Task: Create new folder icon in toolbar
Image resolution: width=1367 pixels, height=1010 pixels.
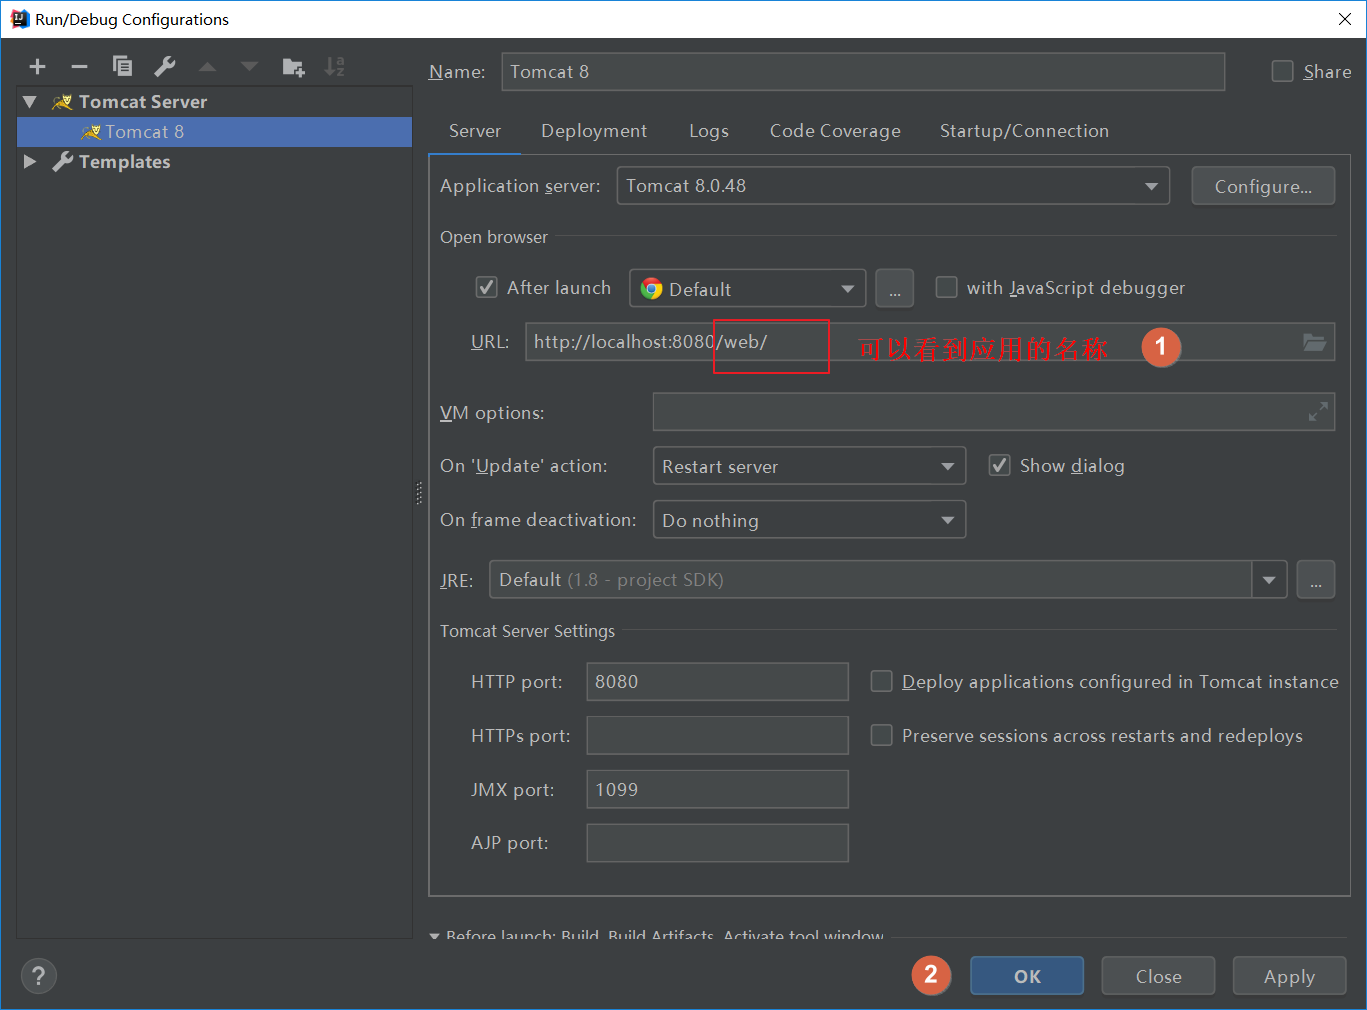Action: click(x=293, y=67)
